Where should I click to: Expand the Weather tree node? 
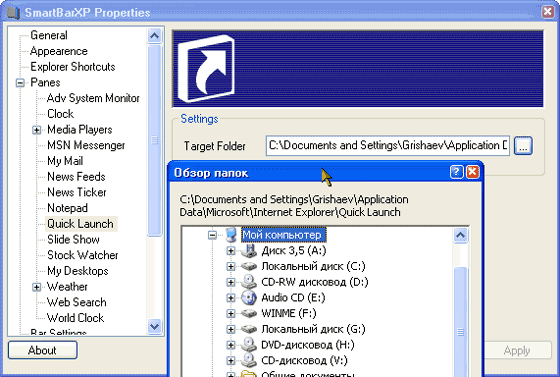click(x=36, y=287)
